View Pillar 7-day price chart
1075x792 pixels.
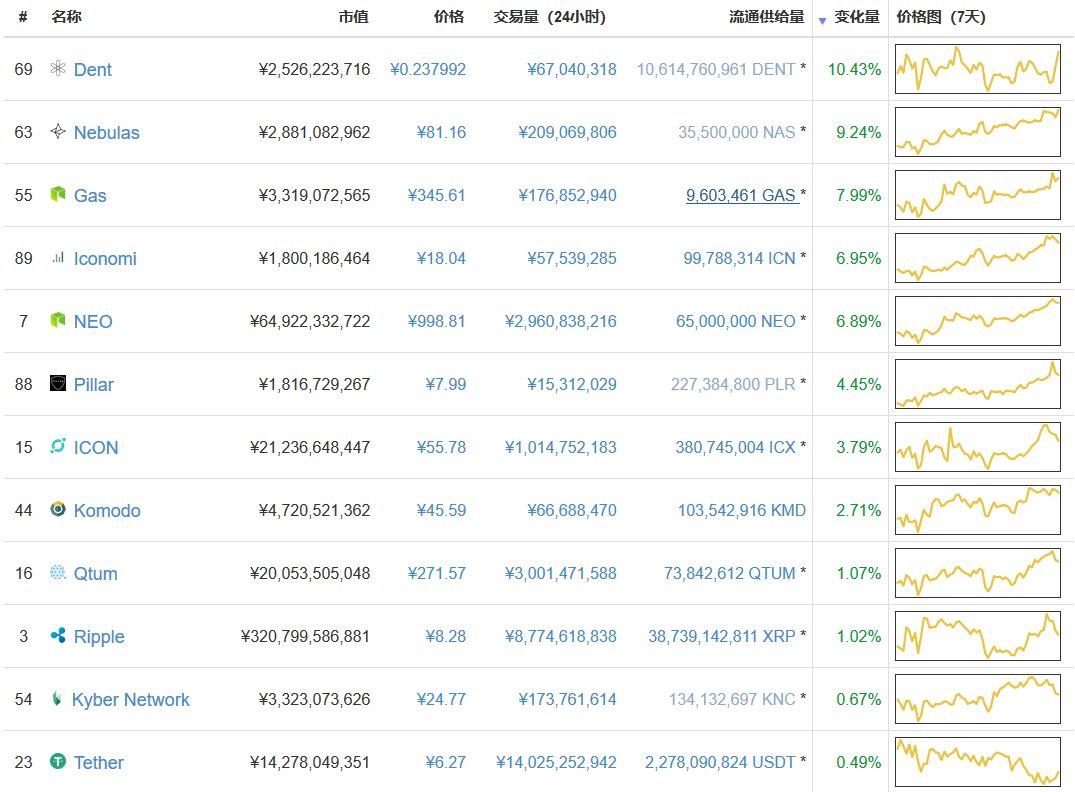978,384
